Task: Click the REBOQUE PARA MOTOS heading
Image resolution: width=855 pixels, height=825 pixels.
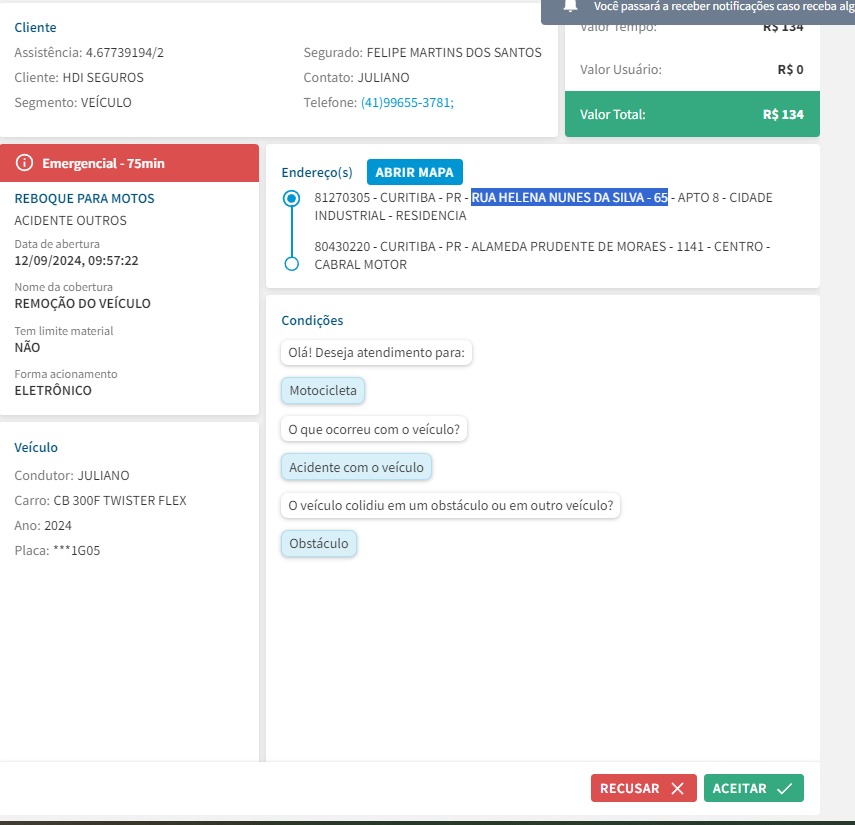Action: [x=85, y=198]
